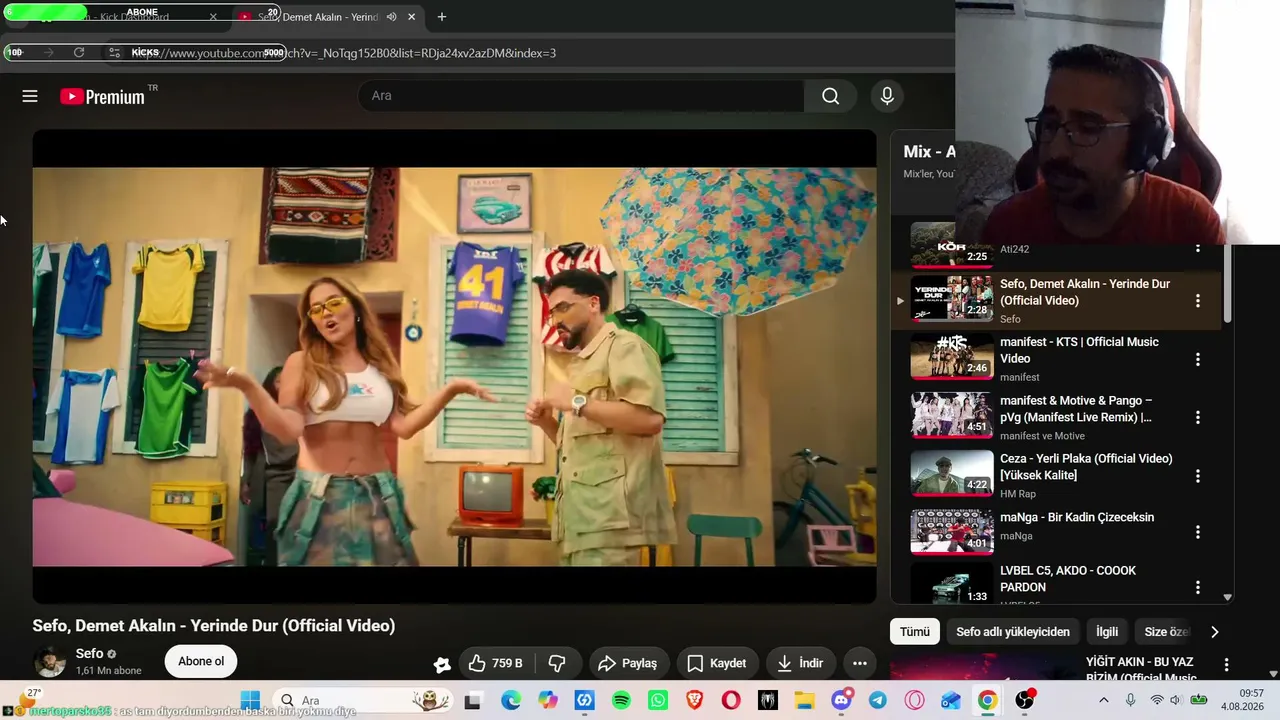Viewport: 1280px width, 720px height.
Task: Open options for 'LVBEL C5, AKDO - COOOK PARDON' item
Action: coord(1197,587)
